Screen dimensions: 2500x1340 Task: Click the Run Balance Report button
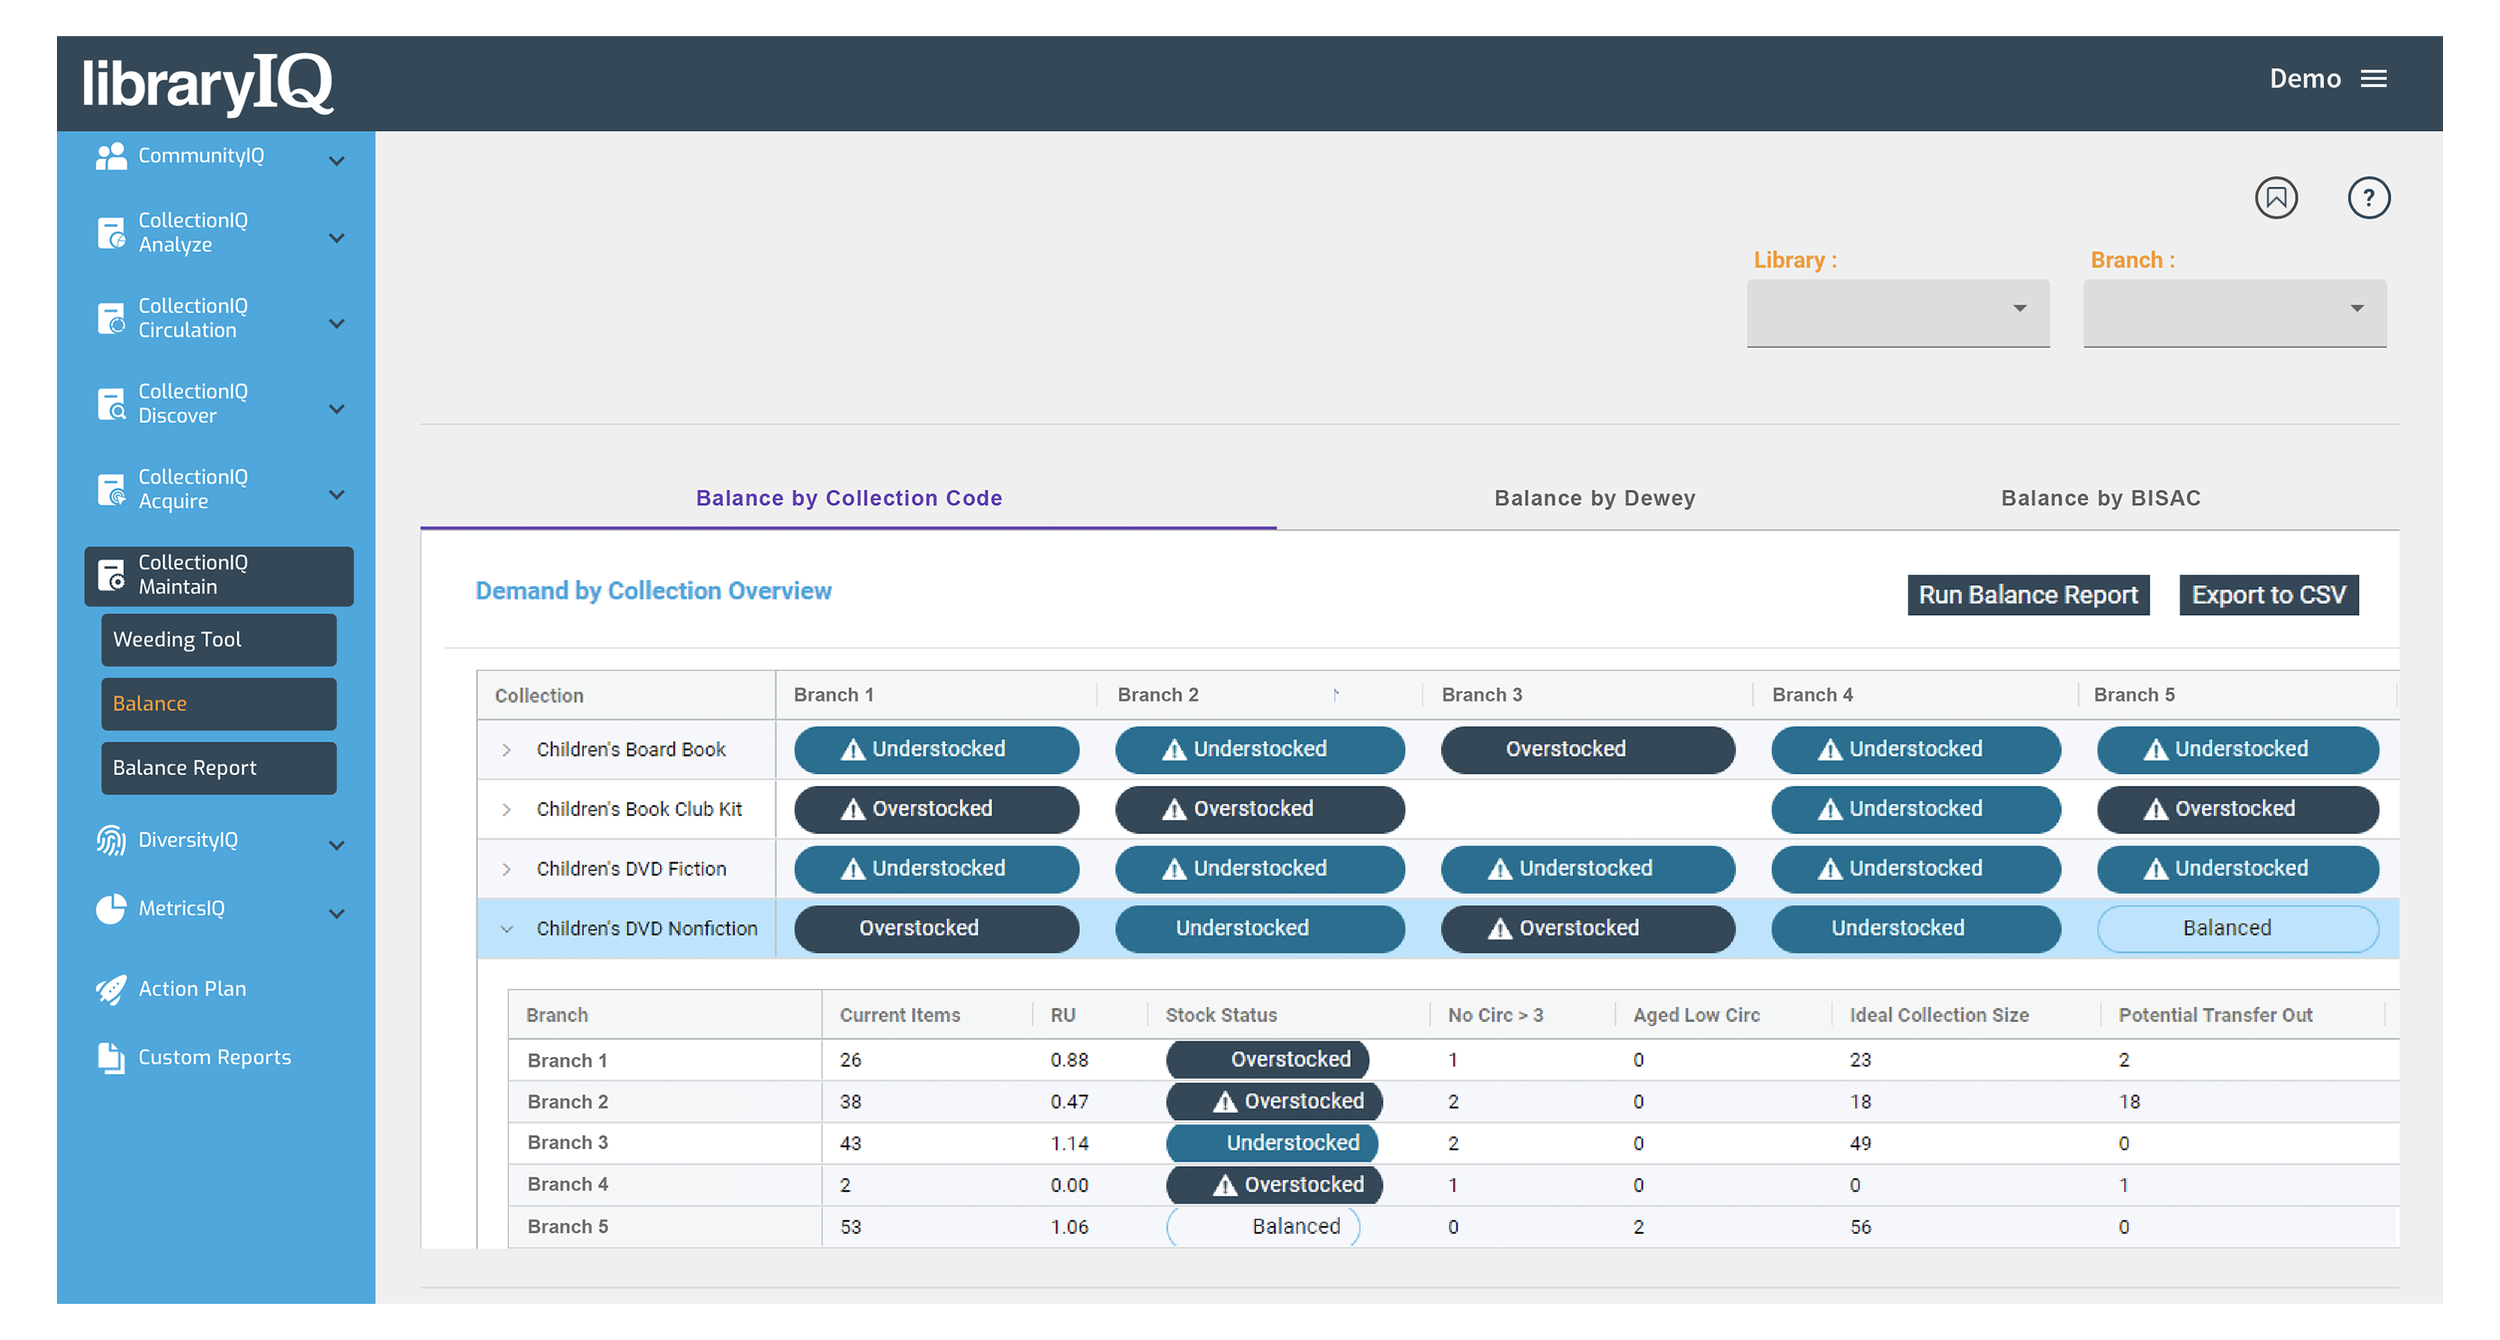coord(2028,595)
